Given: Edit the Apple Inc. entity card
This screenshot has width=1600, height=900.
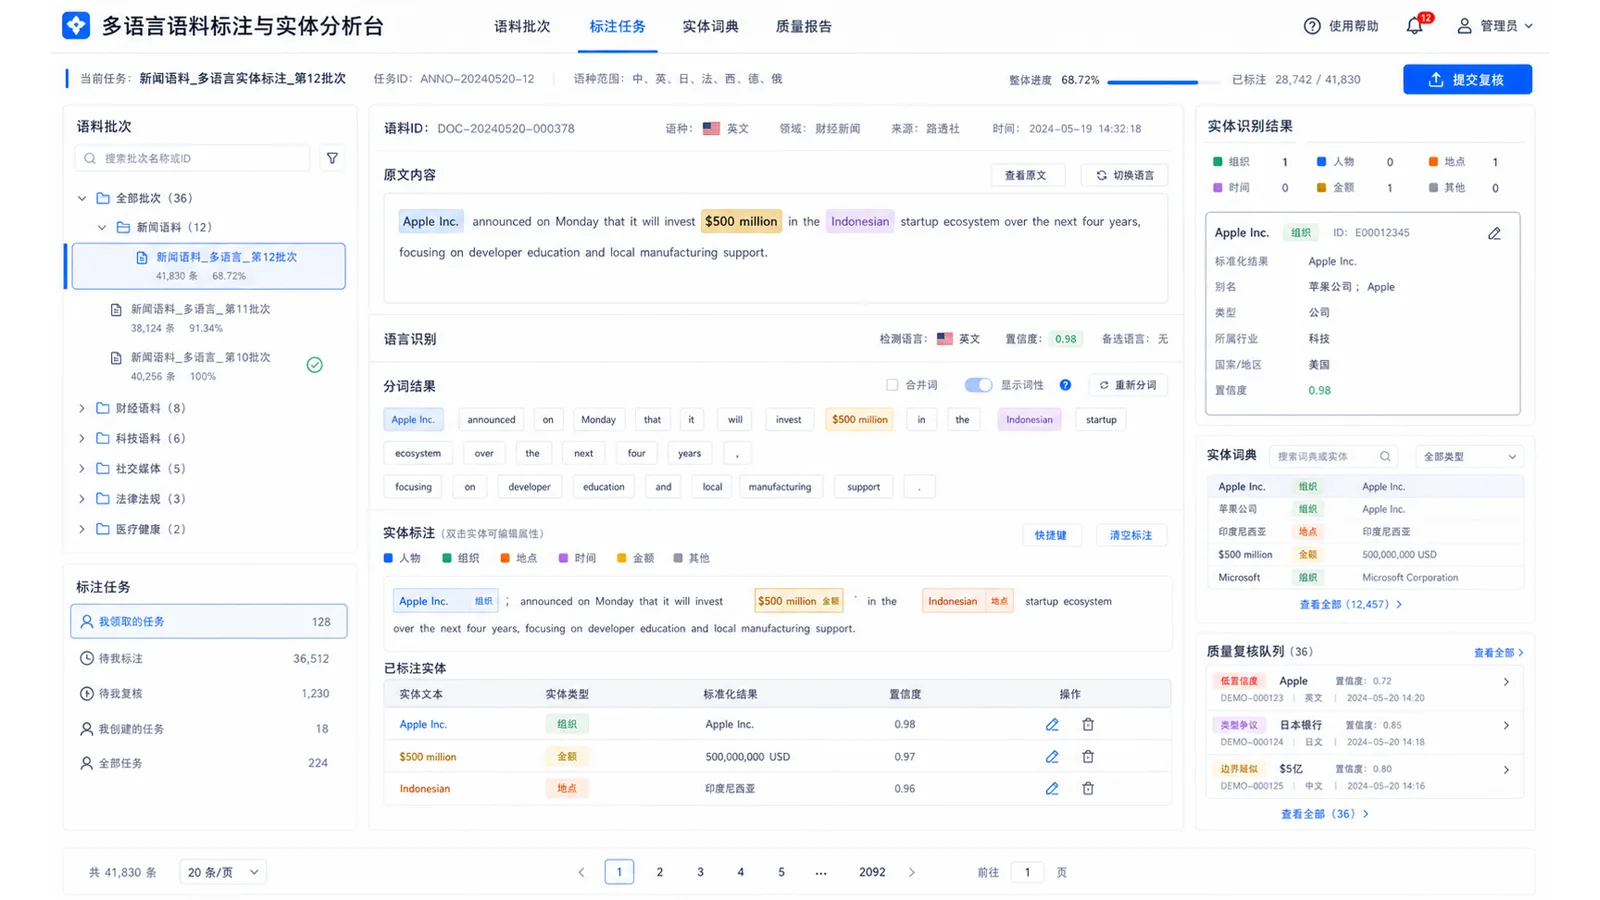Looking at the screenshot, I should point(1494,233).
